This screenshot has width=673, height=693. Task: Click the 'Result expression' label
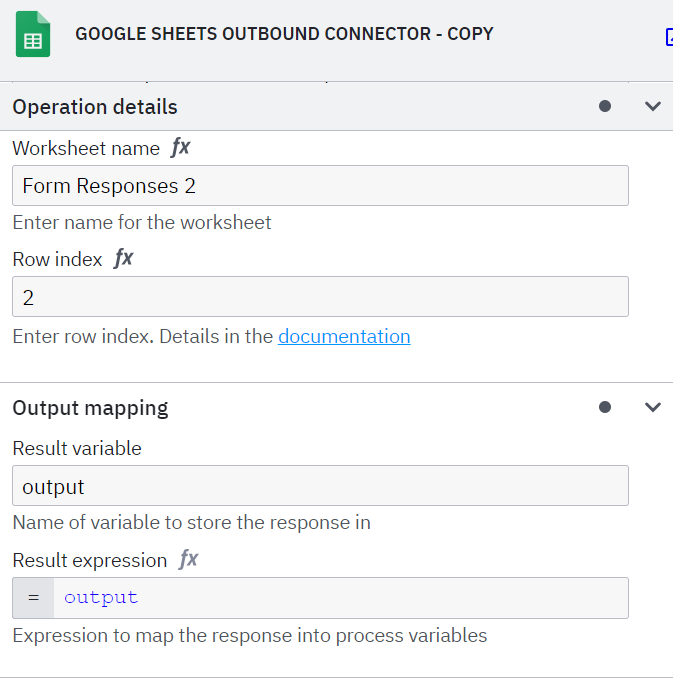coord(90,560)
